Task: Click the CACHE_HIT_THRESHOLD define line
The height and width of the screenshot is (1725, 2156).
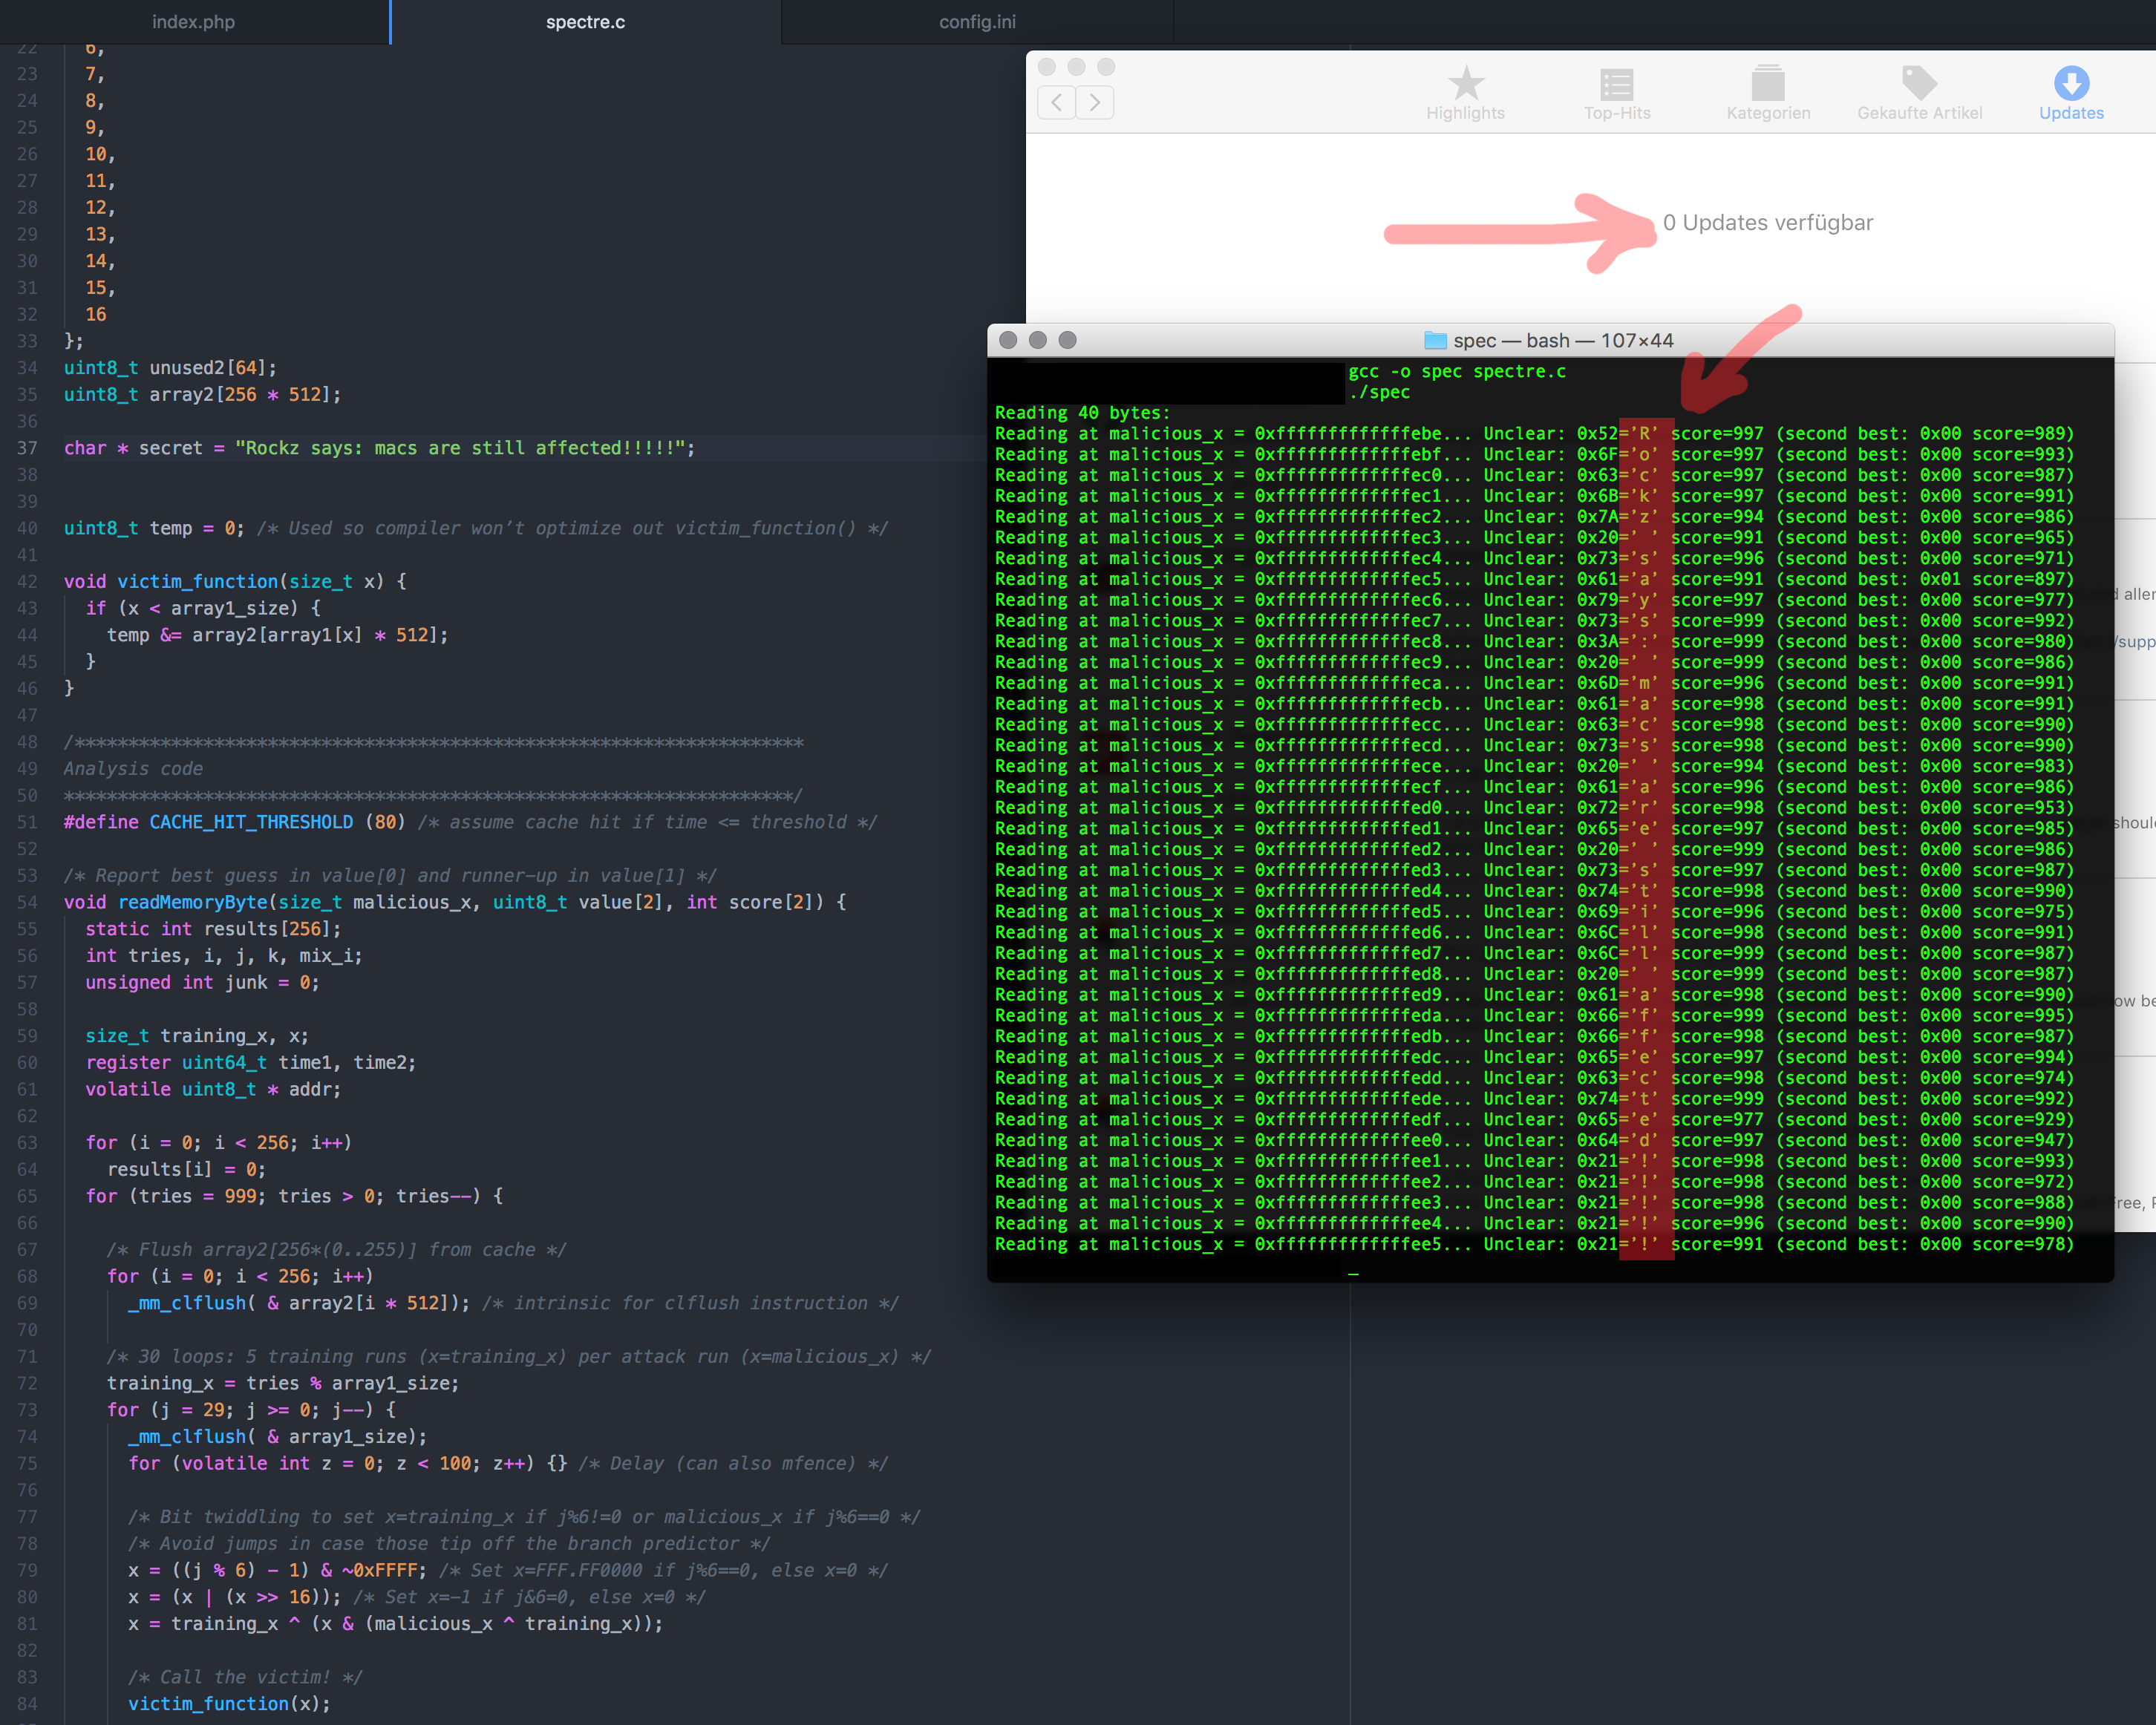Action: (250, 822)
